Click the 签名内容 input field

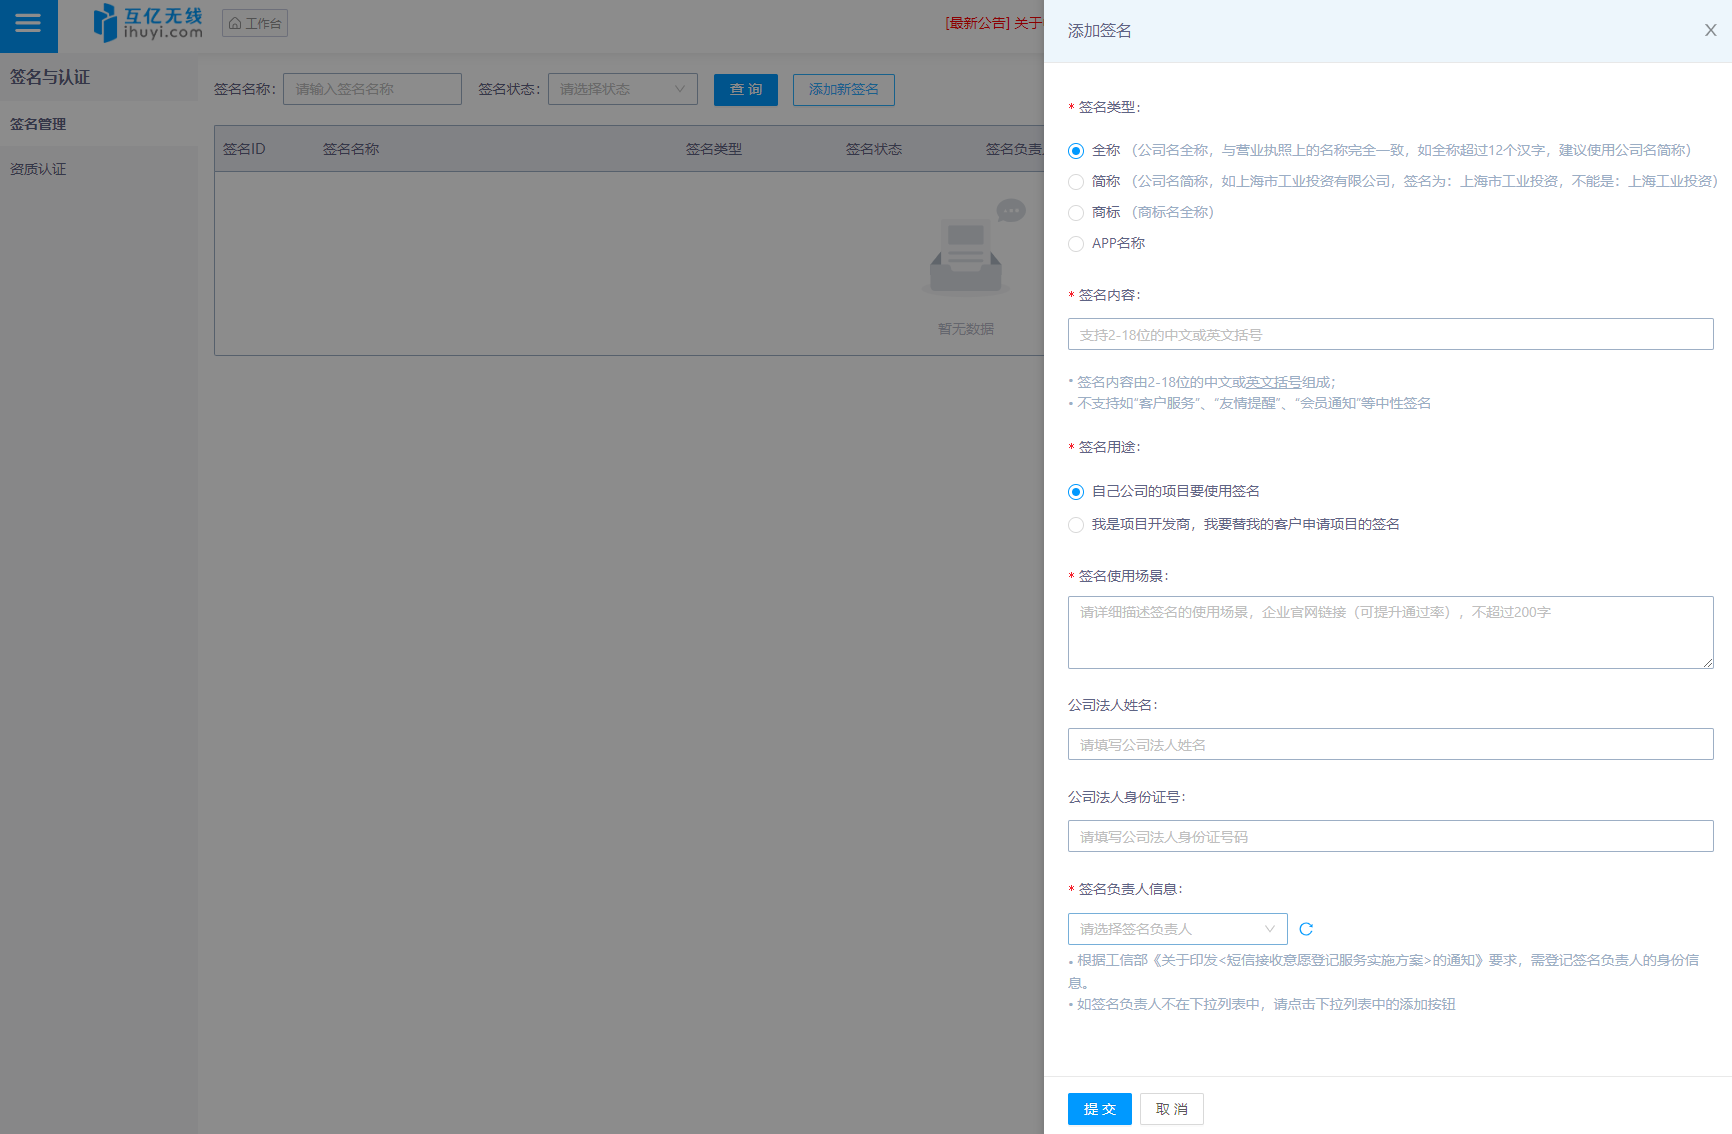coord(1390,334)
